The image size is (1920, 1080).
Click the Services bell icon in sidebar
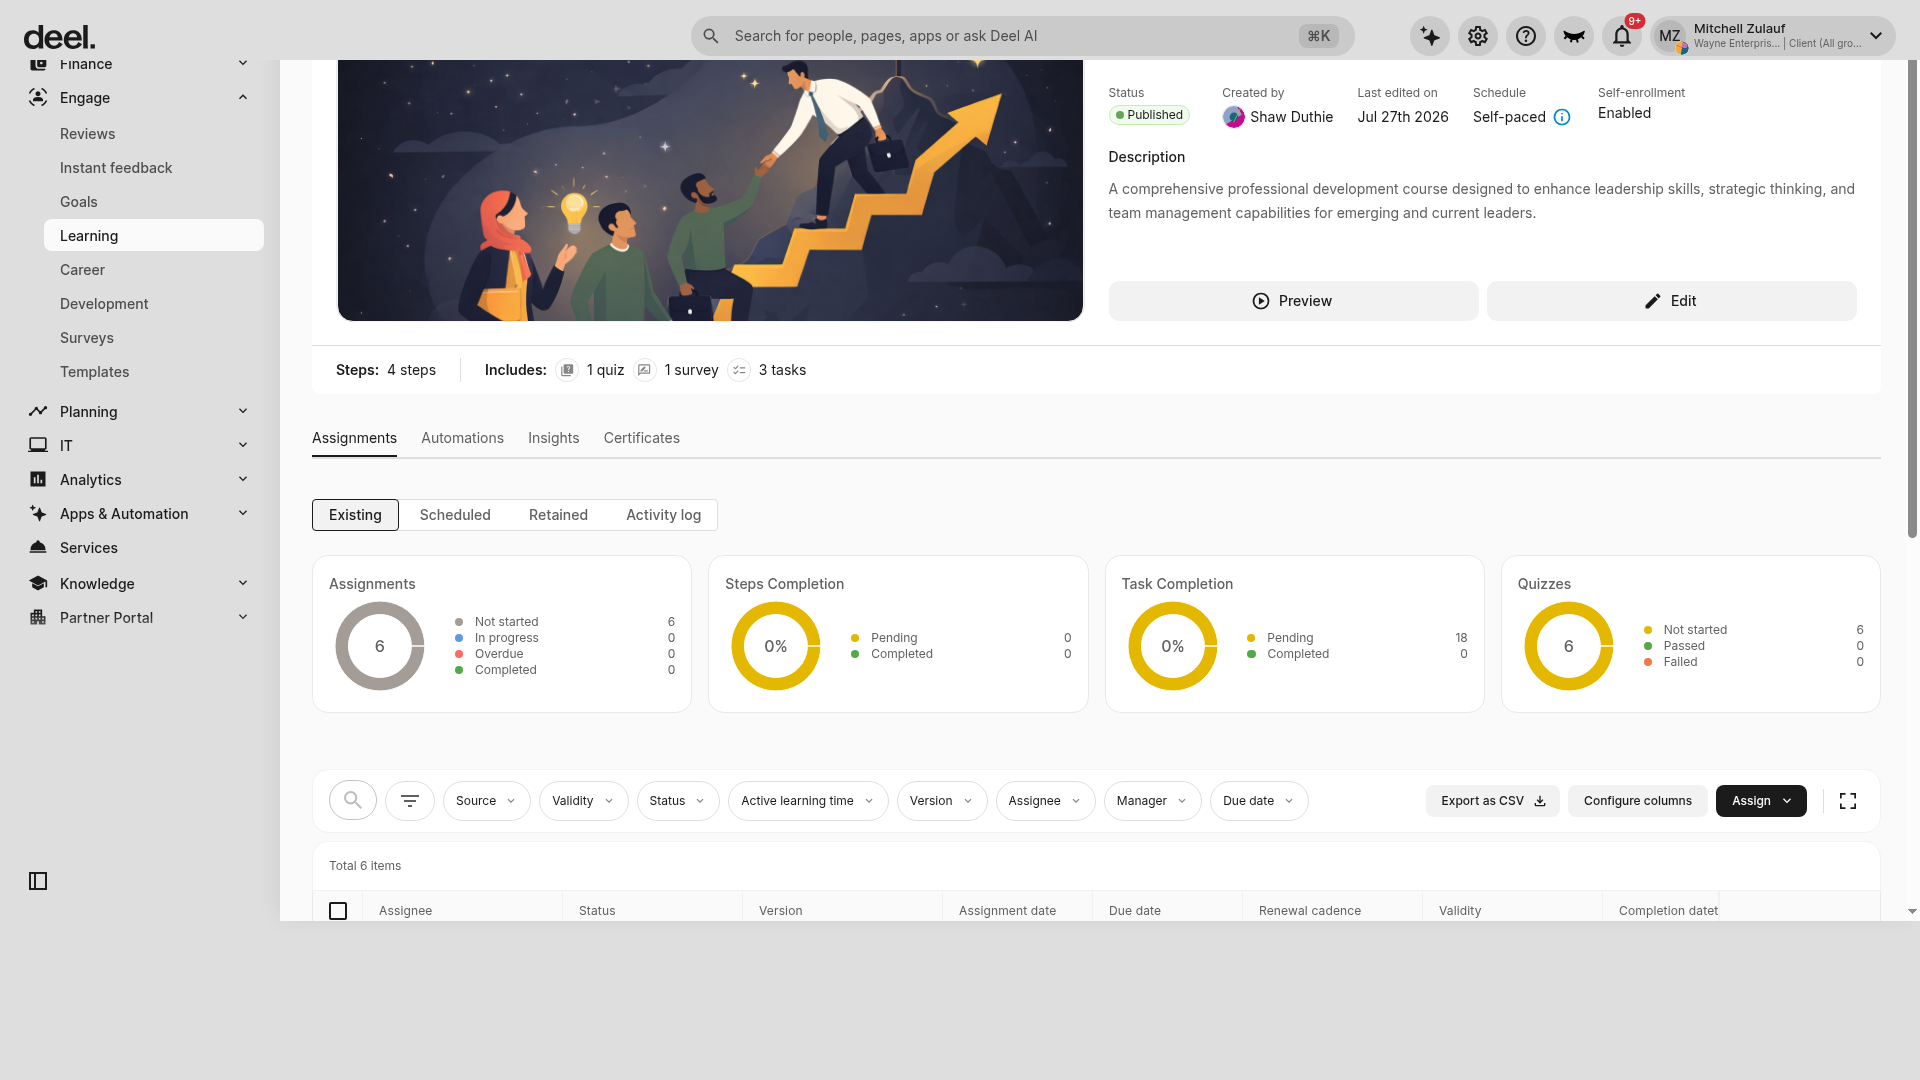tap(38, 548)
